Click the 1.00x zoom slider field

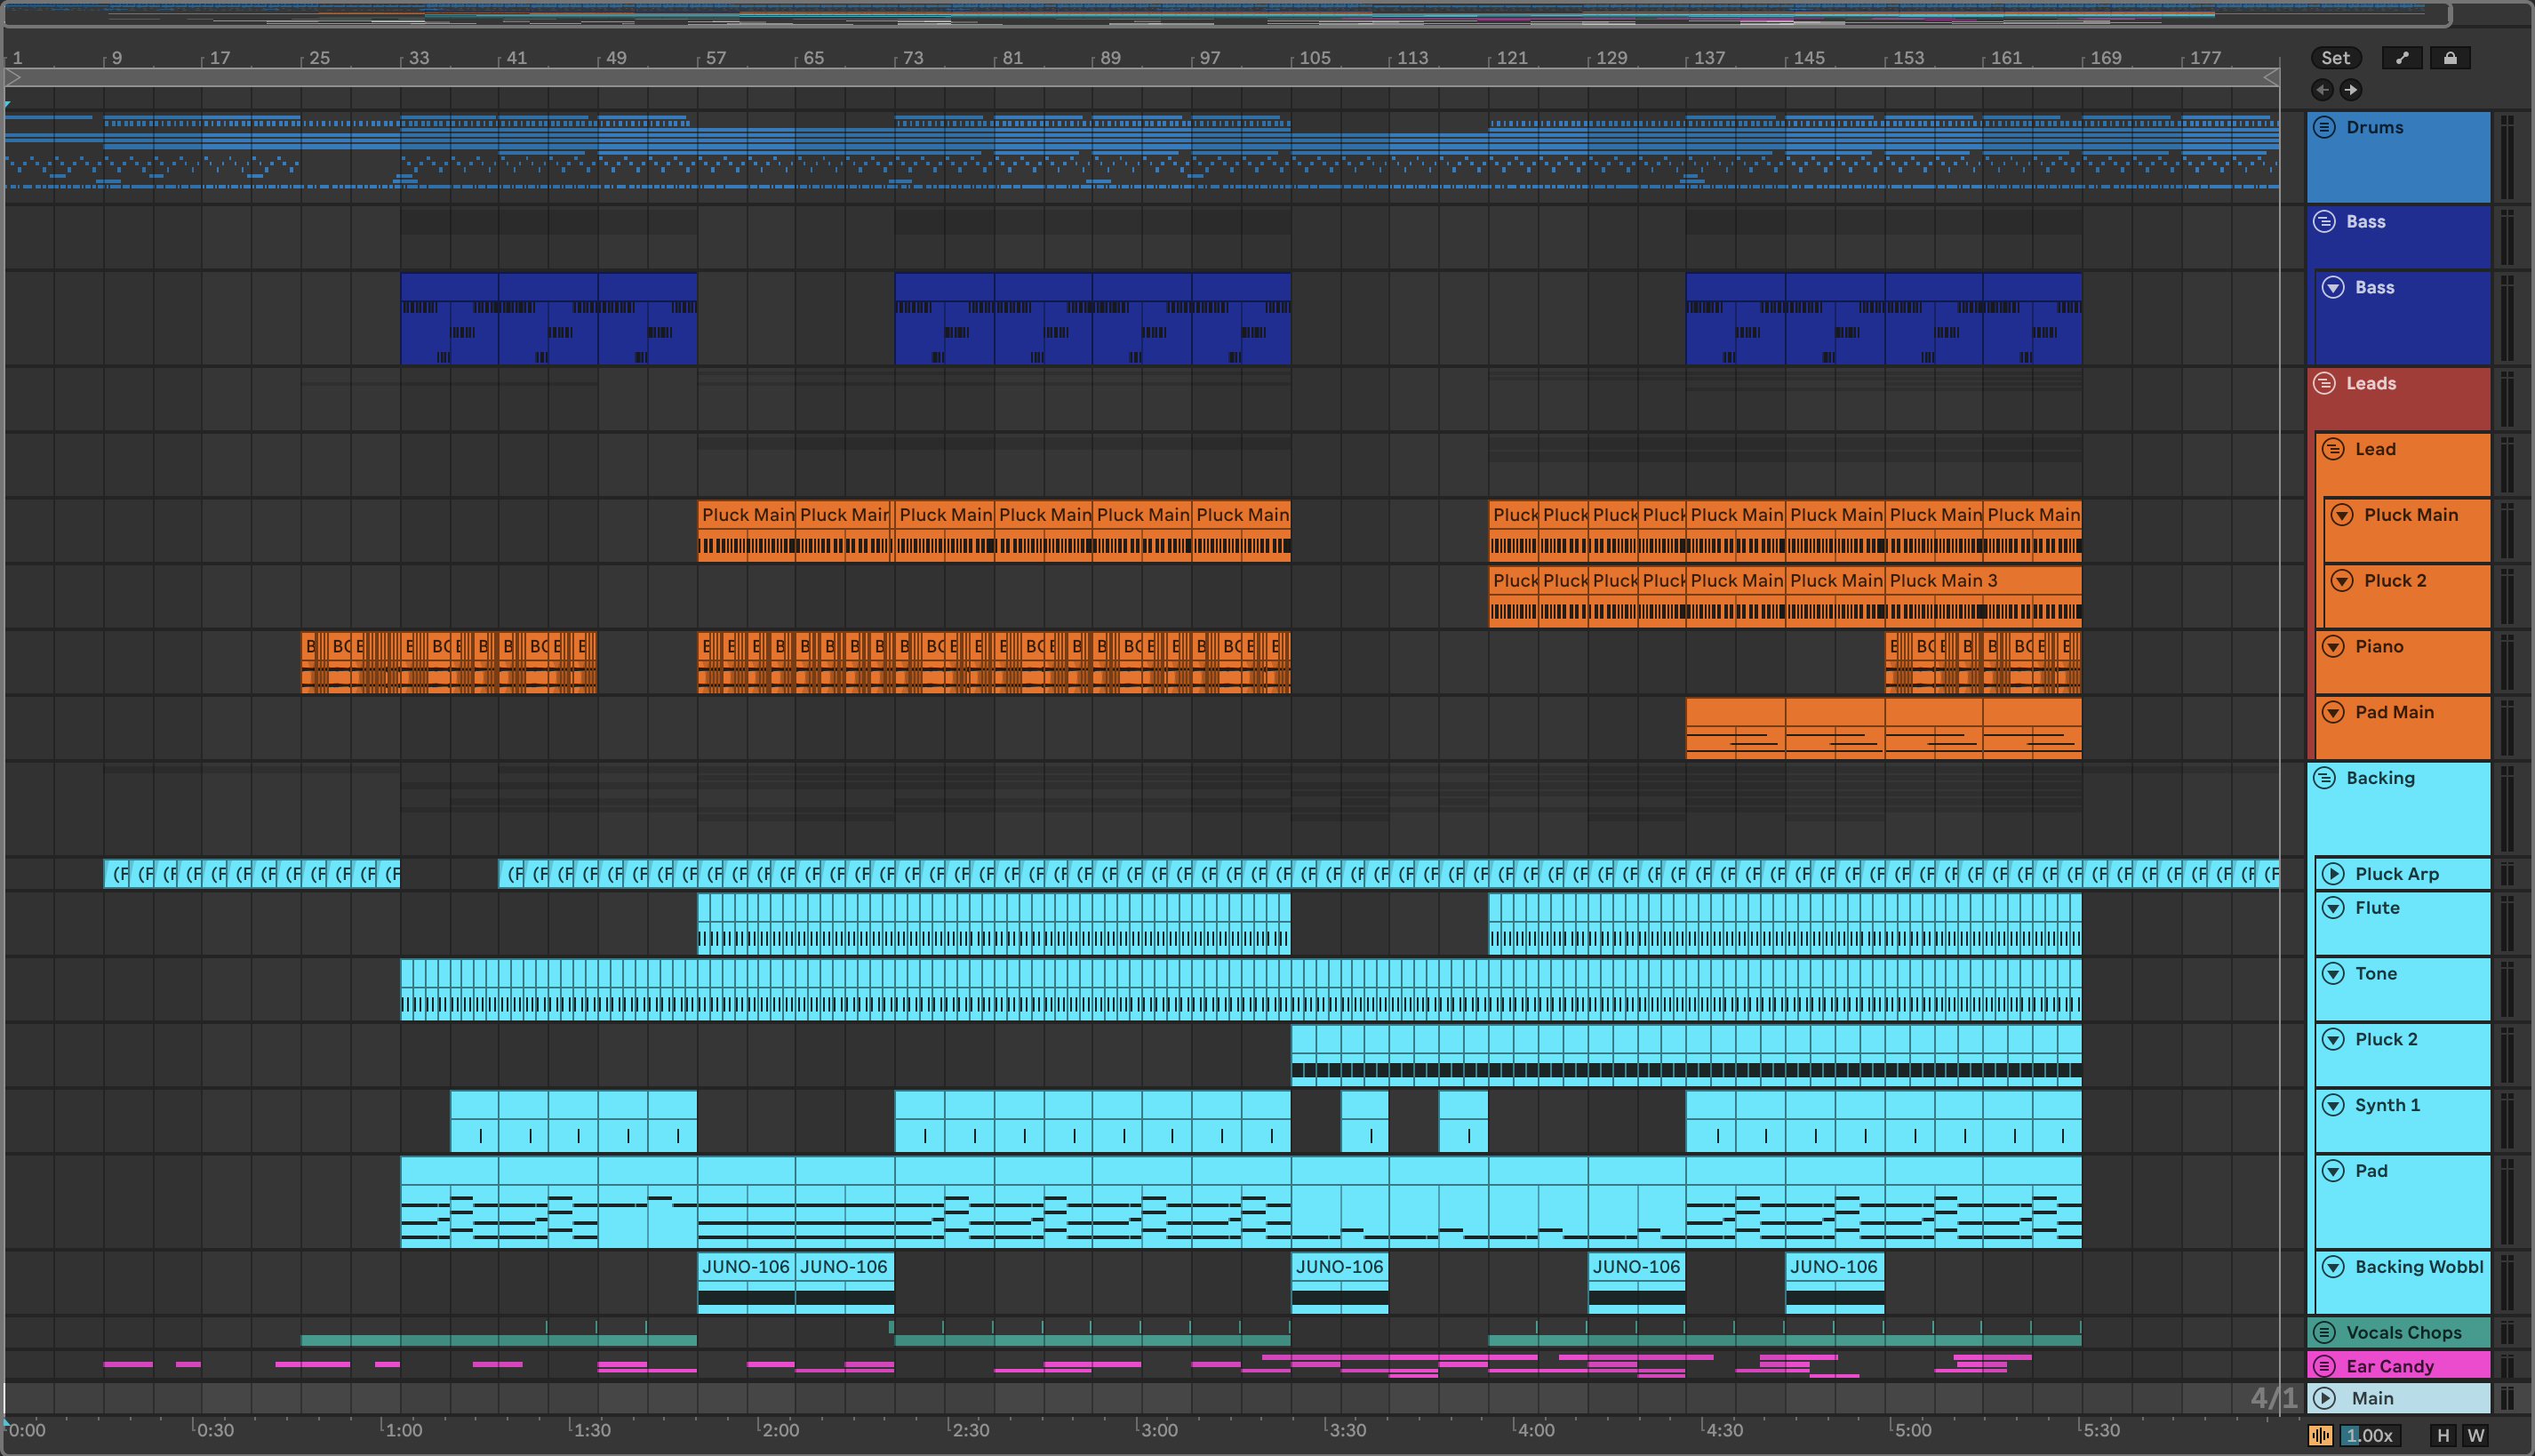coord(2370,1435)
